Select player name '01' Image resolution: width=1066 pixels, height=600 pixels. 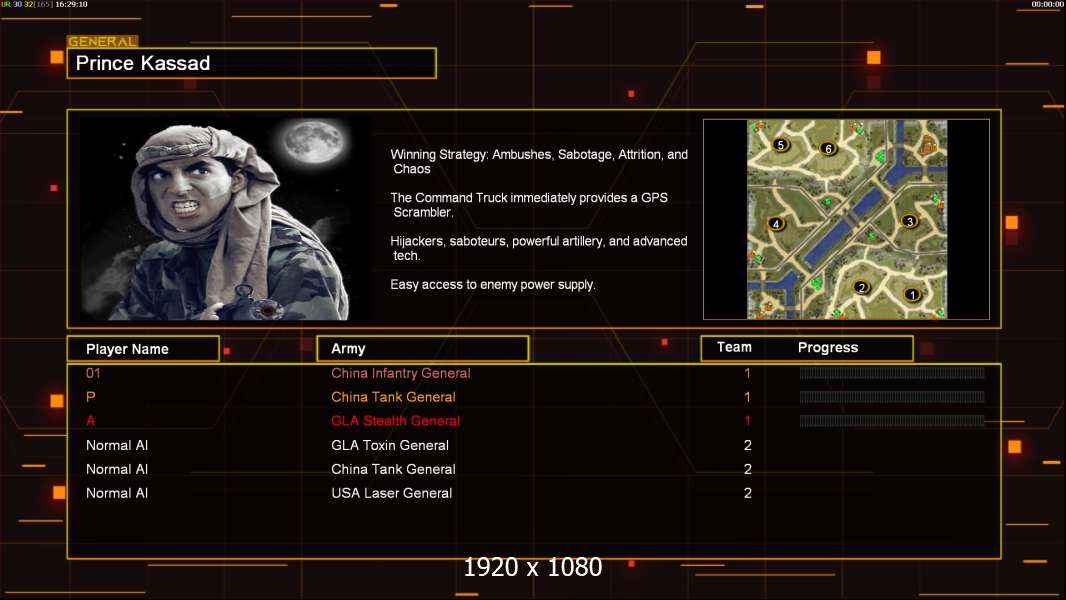93,373
